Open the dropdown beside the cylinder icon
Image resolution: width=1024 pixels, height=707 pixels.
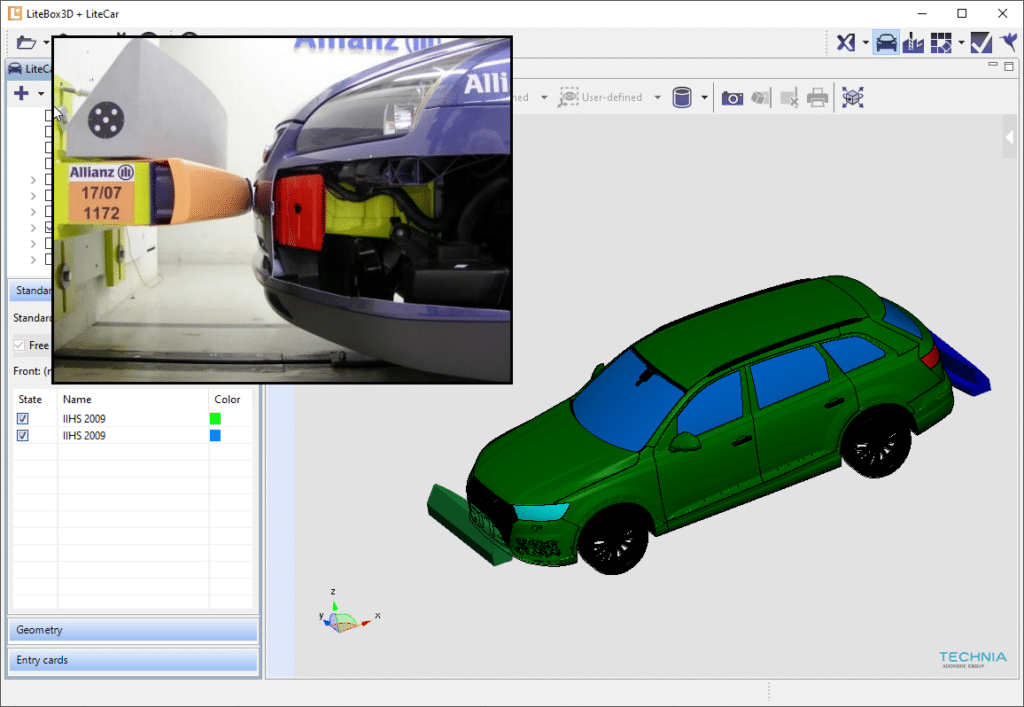coord(704,97)
